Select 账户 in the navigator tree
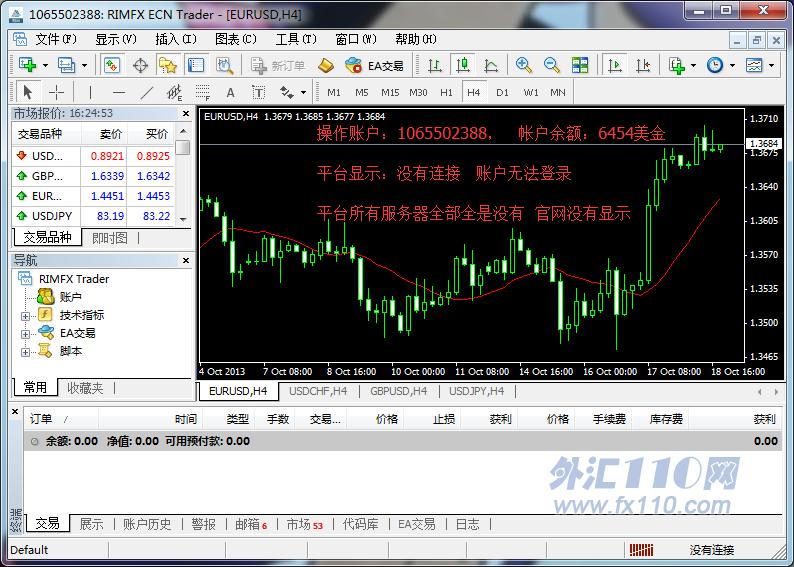Viewport: 794px width, 567px height. tap(70, 297)
